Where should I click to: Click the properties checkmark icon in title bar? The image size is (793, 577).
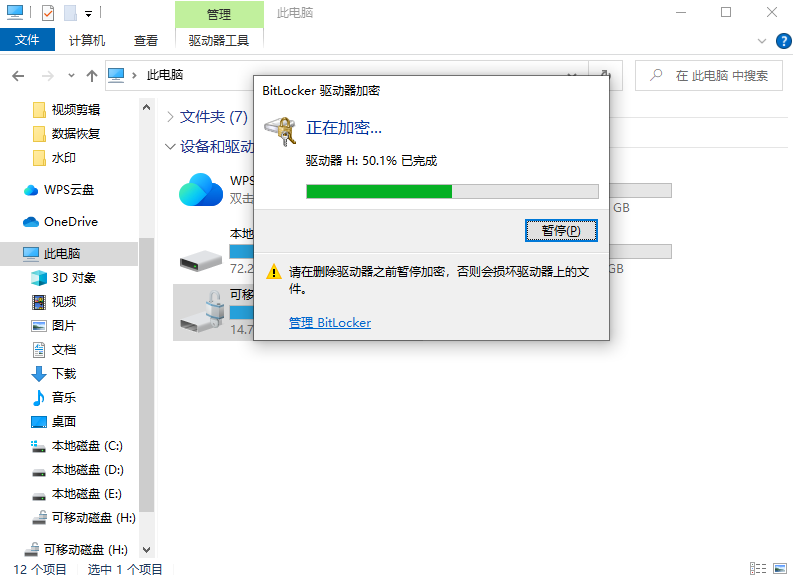(48, 13)
